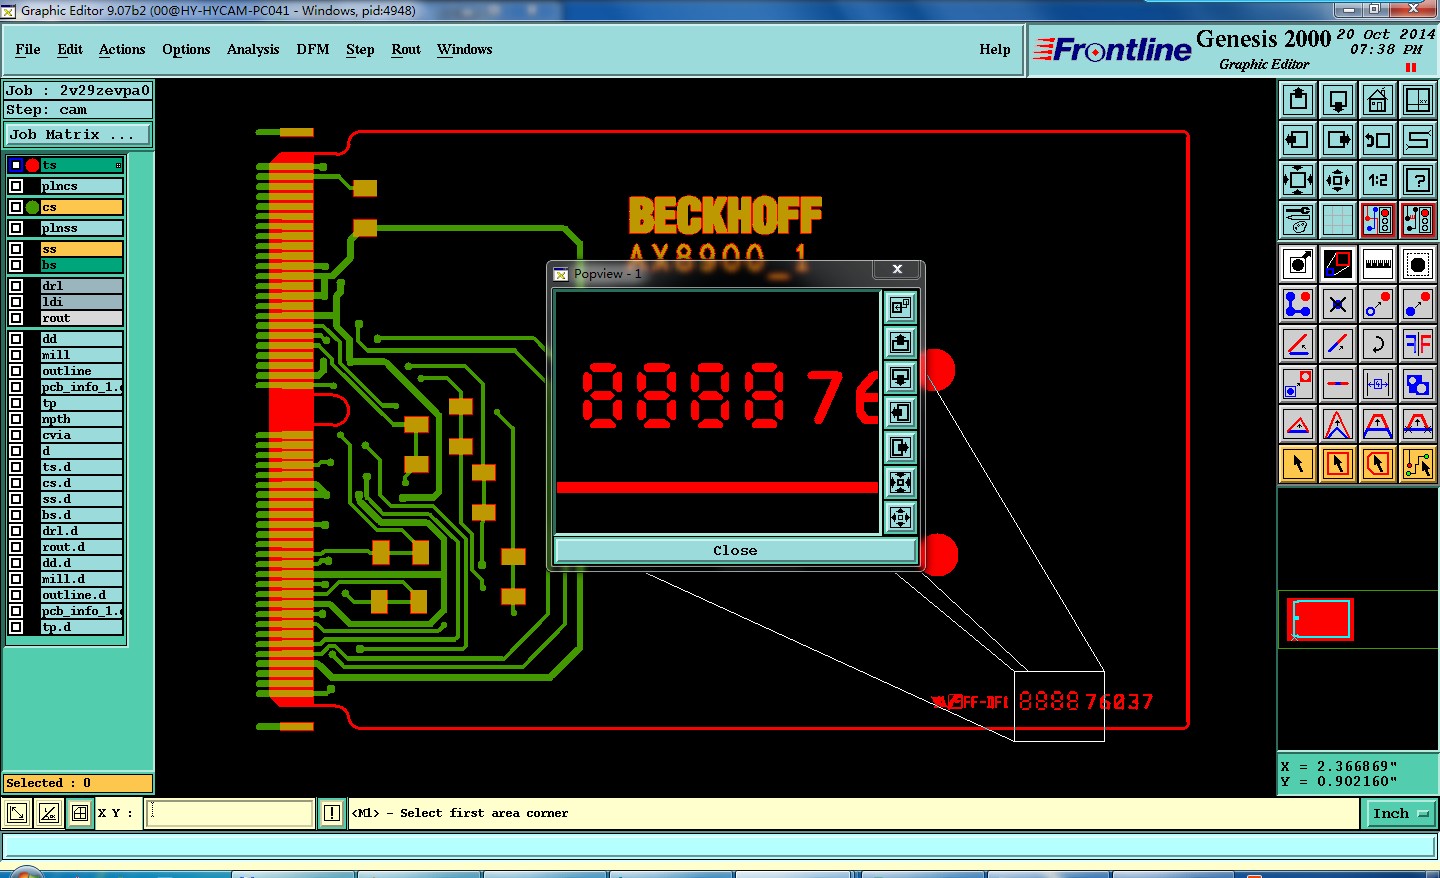
Task: Select the plain arrow pointer select tool
Action: pyautogui.click(x=1298, y=464)
